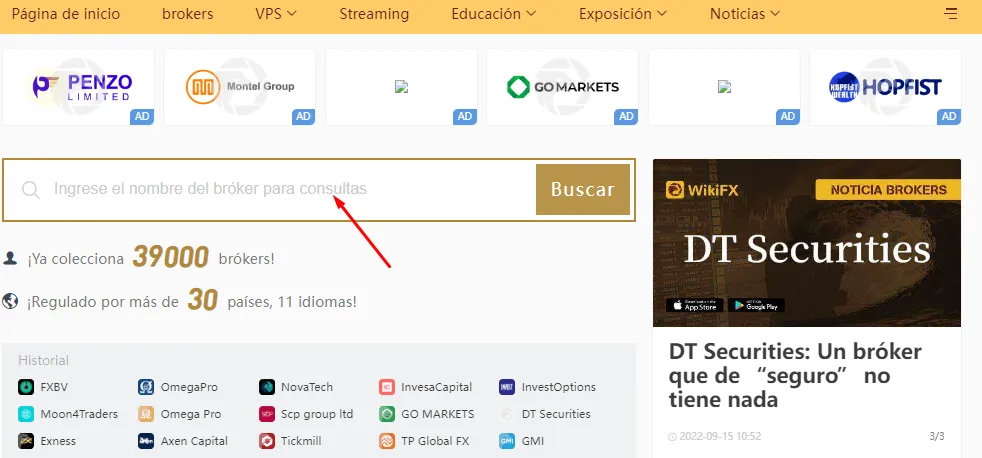Open the HOPFIST ad card
This screenshot has height=458, width=982.
coord(886,87)
